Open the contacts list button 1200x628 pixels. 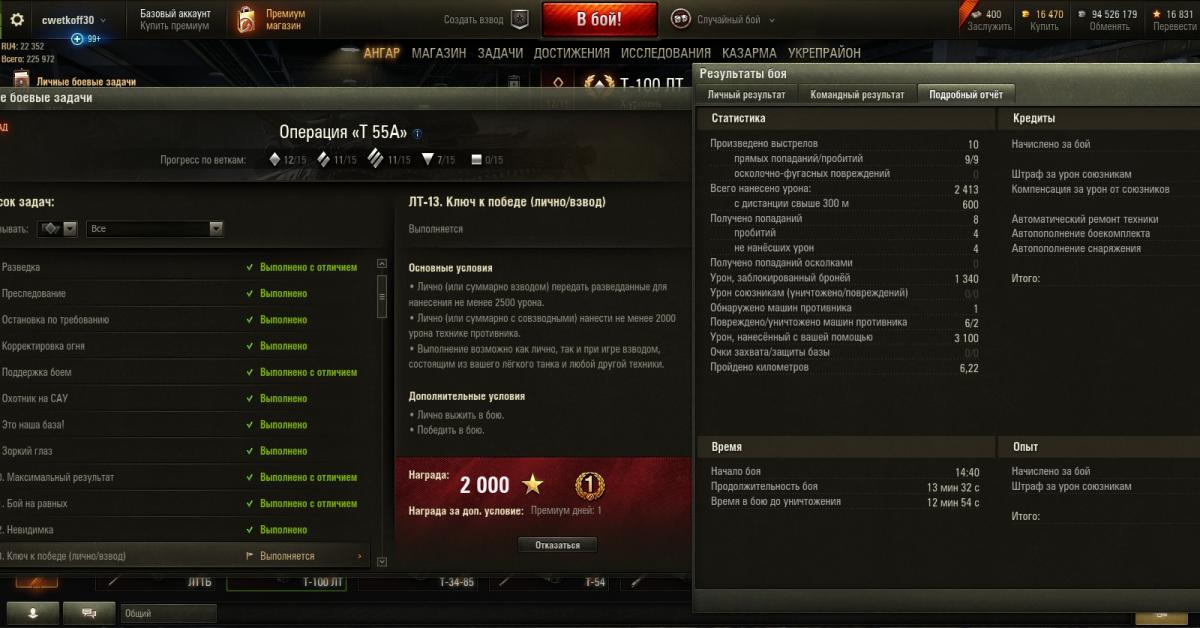click(31, 612)
